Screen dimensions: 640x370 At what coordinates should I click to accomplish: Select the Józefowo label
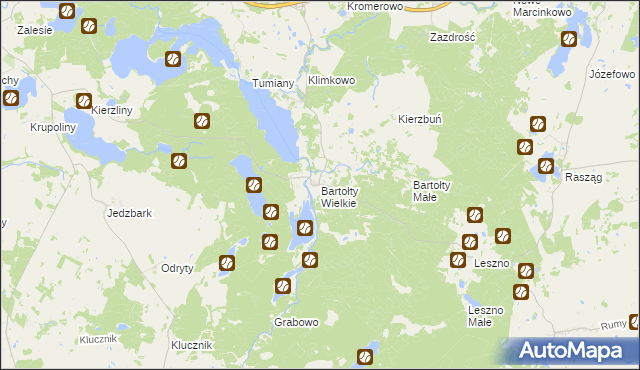point(612,74)
